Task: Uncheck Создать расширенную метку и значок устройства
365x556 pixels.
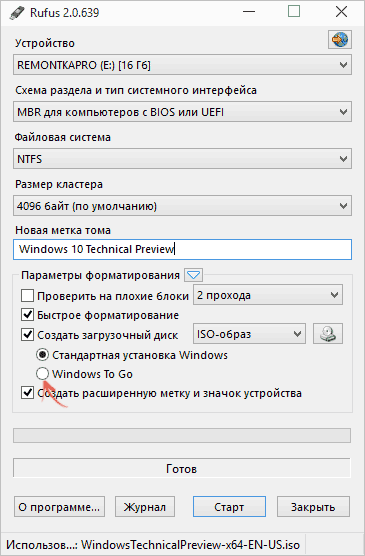Action: pos(27,393)
